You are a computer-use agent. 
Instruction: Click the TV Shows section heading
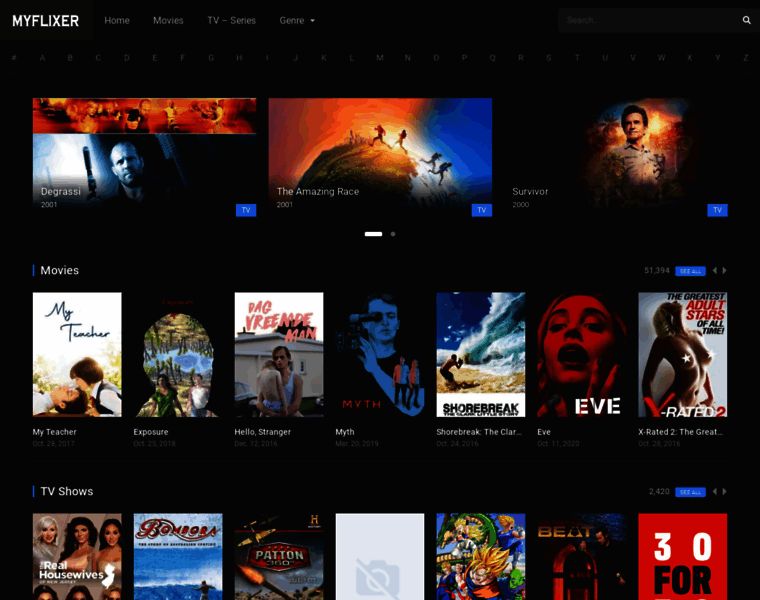[x=67, y=491]
